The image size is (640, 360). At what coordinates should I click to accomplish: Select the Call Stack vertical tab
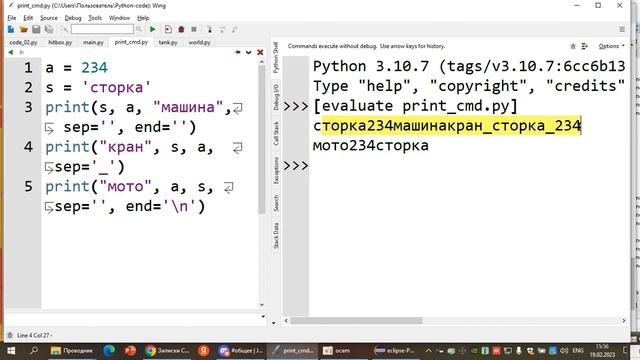276,133
